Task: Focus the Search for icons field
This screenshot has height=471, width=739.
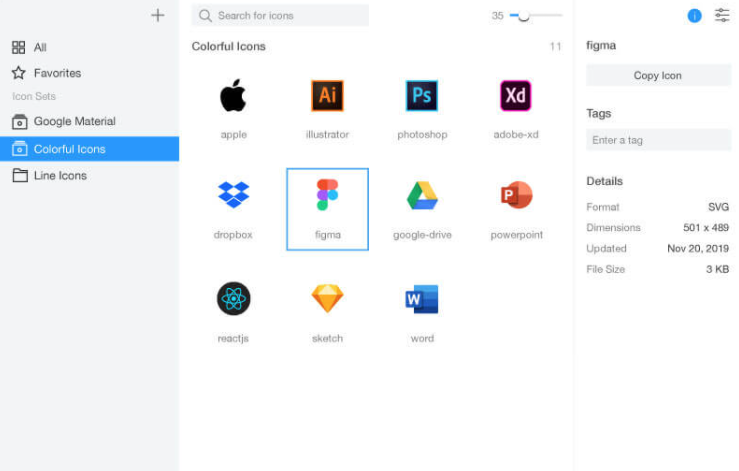Action: [x=280, y=16]
